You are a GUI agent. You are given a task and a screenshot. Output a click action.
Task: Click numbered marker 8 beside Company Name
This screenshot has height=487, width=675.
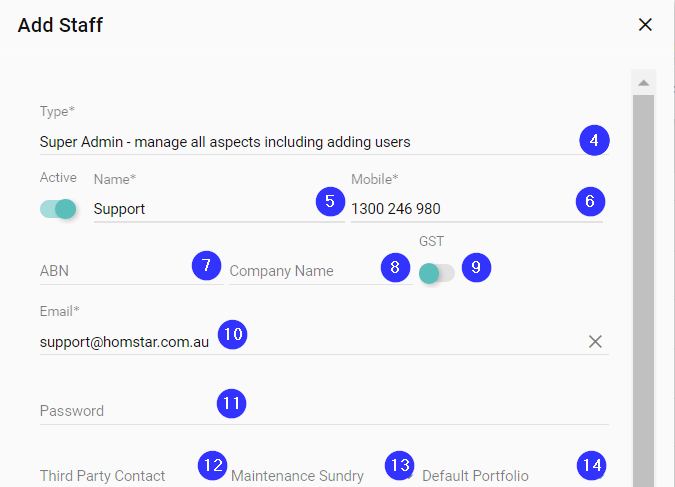coord(395,267)
